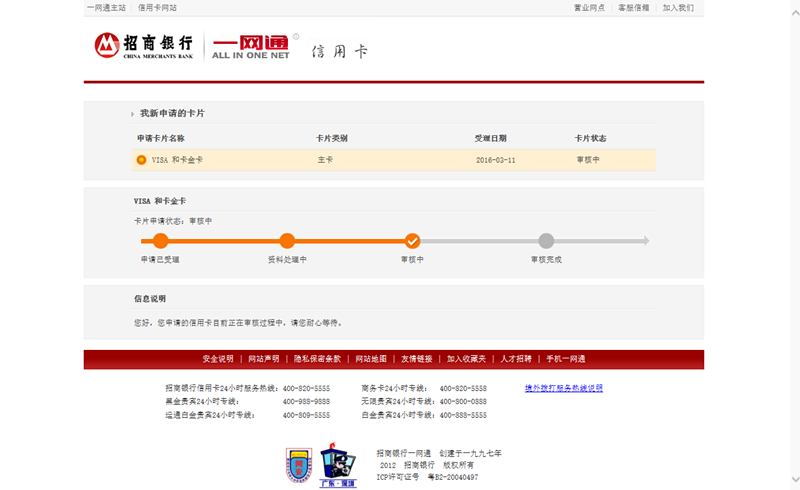Click the 一网通 All In One Net logo

coord(251,46)
